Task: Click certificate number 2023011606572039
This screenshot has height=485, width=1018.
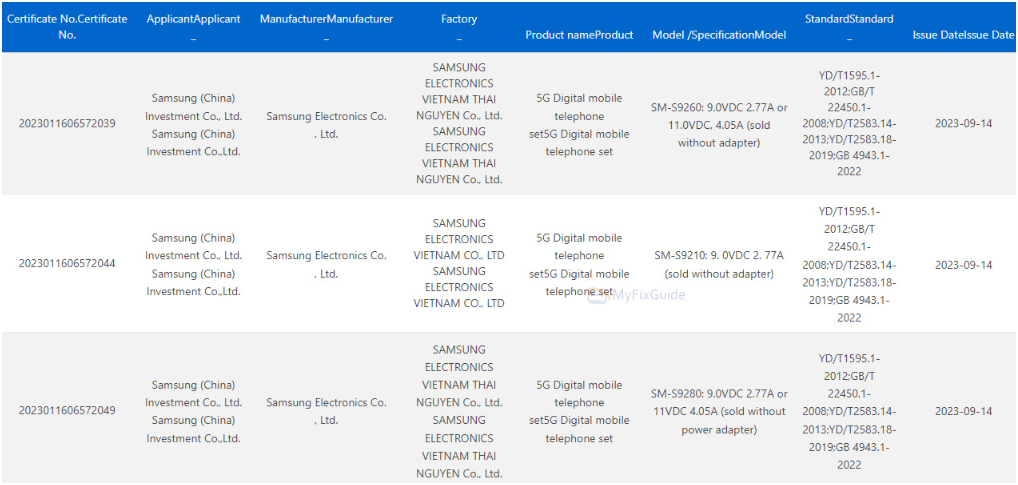Action: (x=67, y=124)
